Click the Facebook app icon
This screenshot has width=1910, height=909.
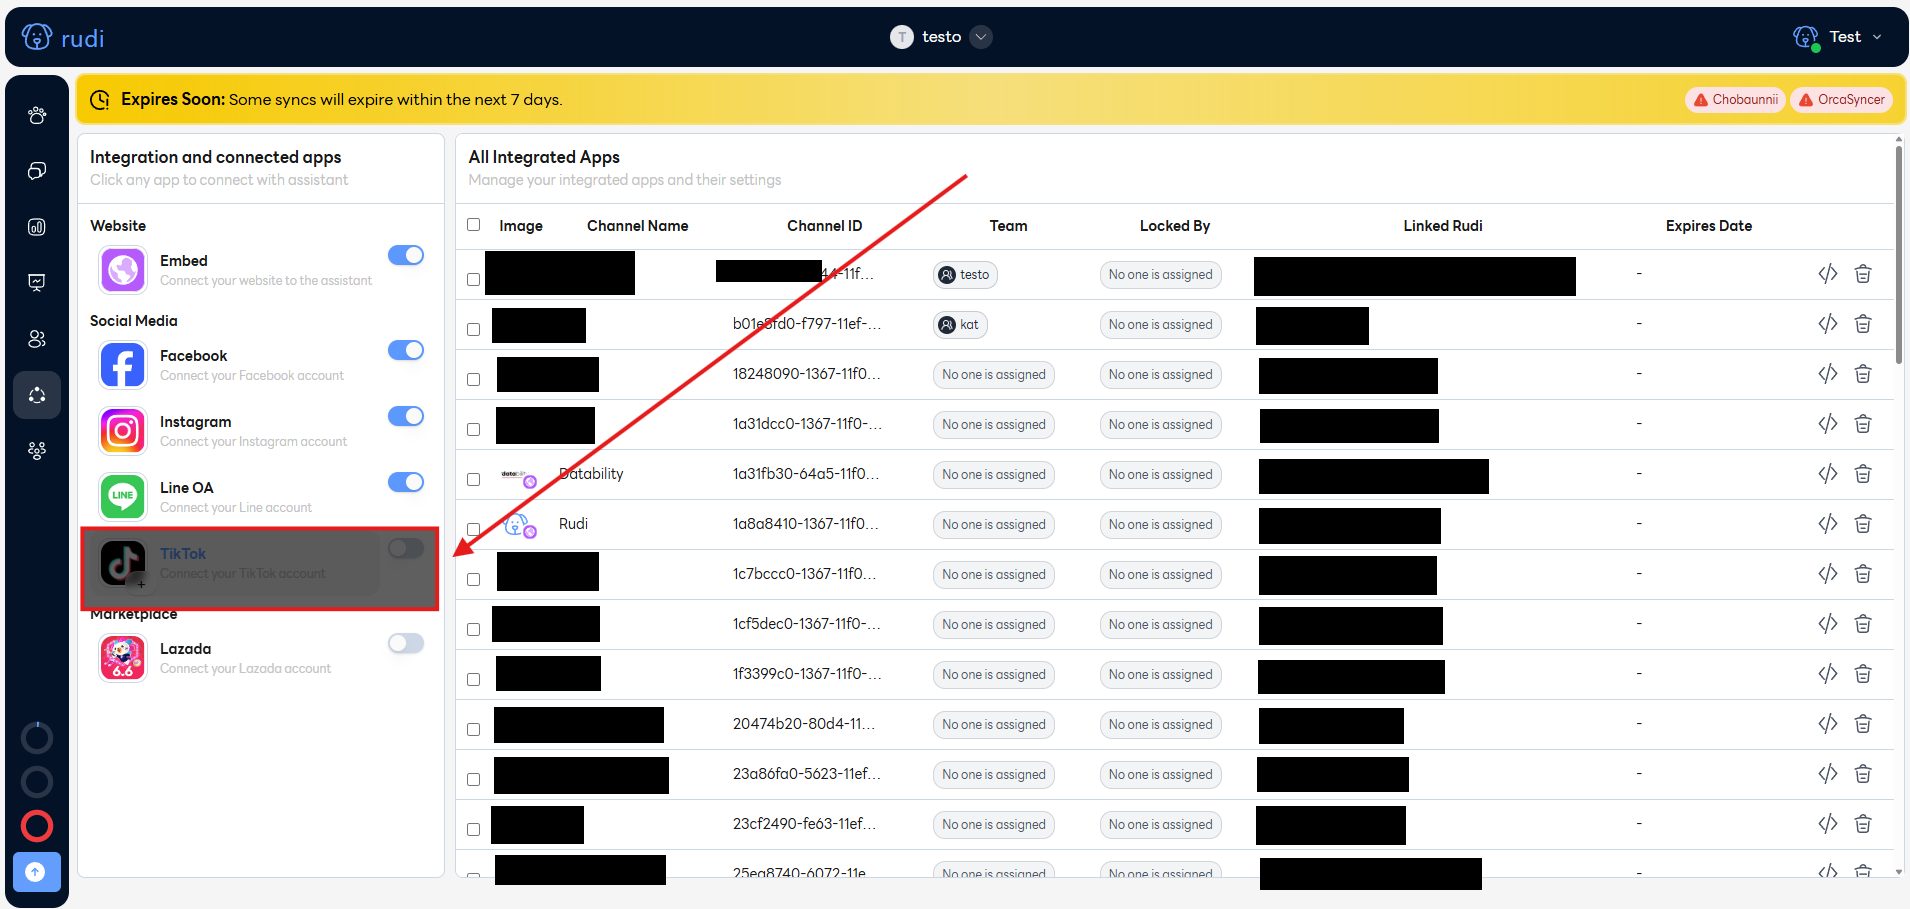123,365
